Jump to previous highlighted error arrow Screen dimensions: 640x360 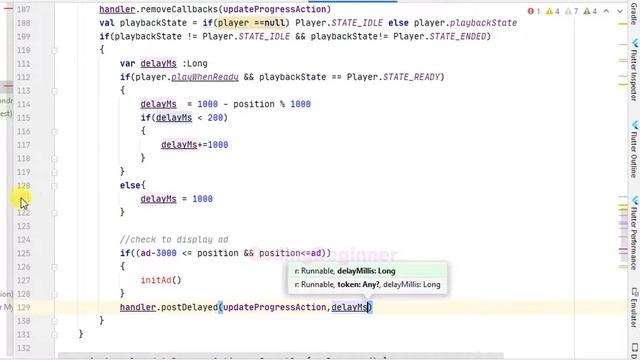coord(607,11)
